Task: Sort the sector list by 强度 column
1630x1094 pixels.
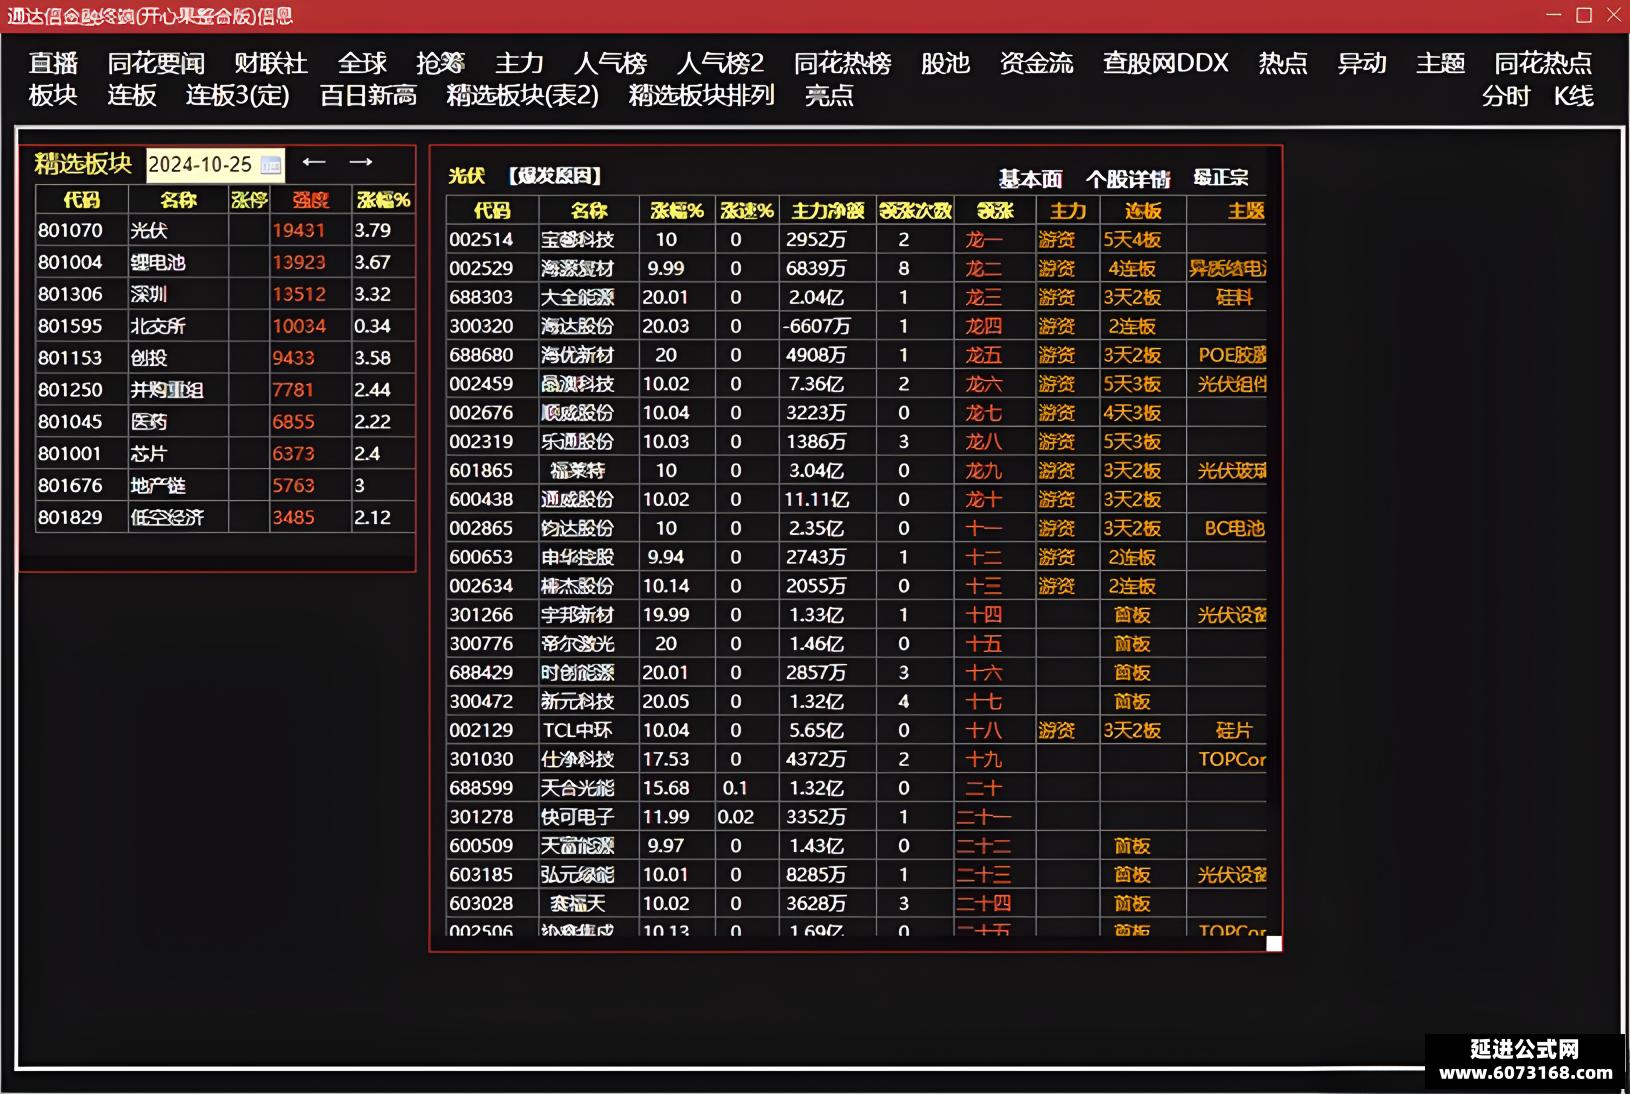Action: pos(310,200)
